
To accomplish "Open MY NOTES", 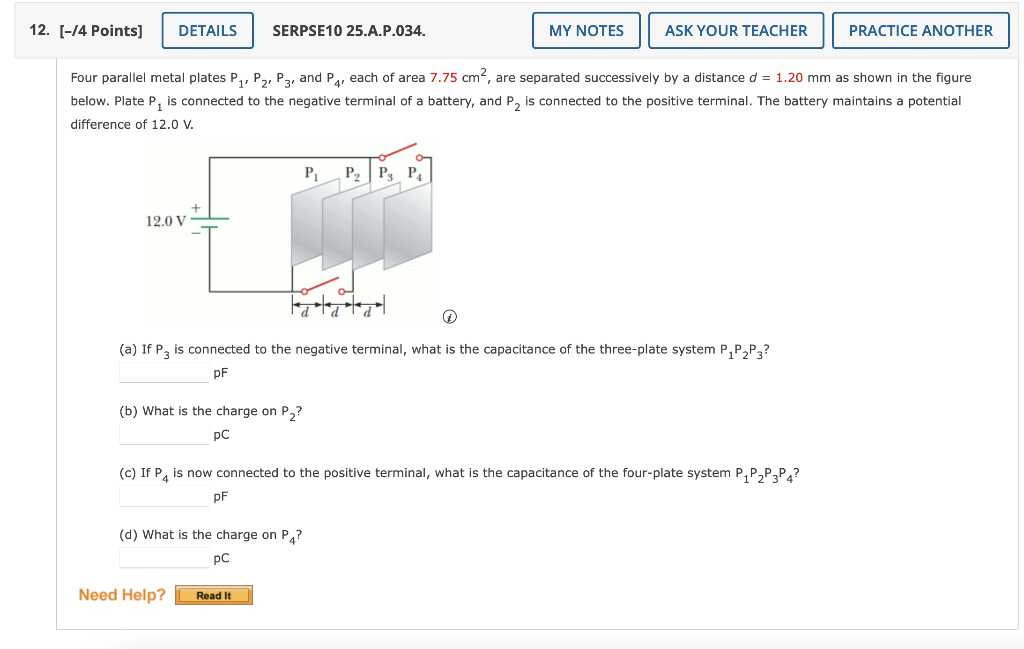I will pos(586,30).
